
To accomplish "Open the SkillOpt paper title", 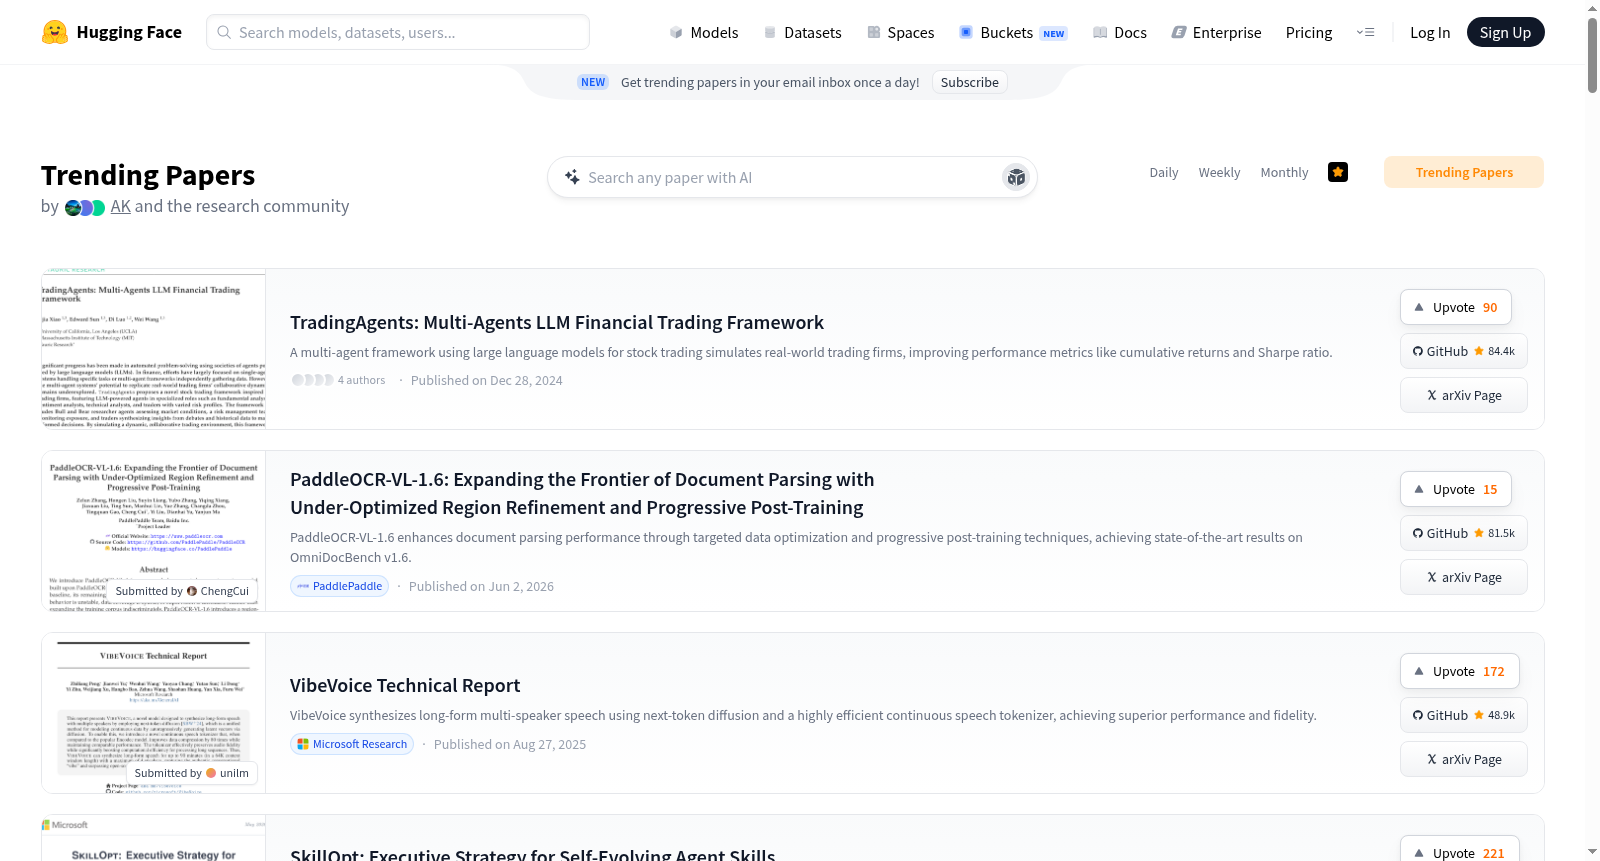I will click(x=533, y=854).
